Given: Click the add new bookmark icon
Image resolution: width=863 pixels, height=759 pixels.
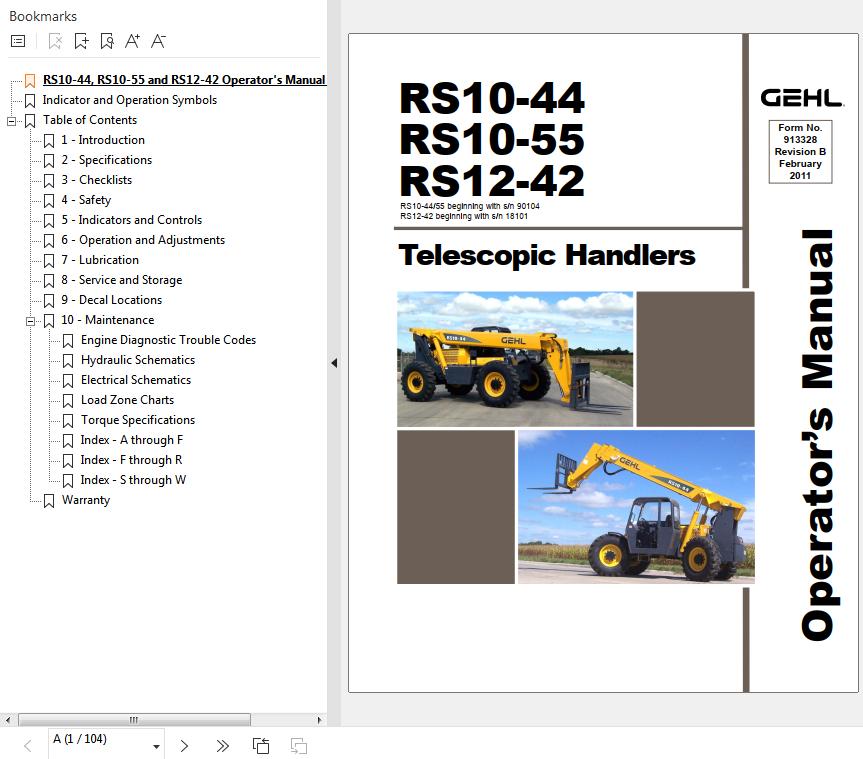Looking at the screenshot, I should pyautogui.click(x=81, y=41).
